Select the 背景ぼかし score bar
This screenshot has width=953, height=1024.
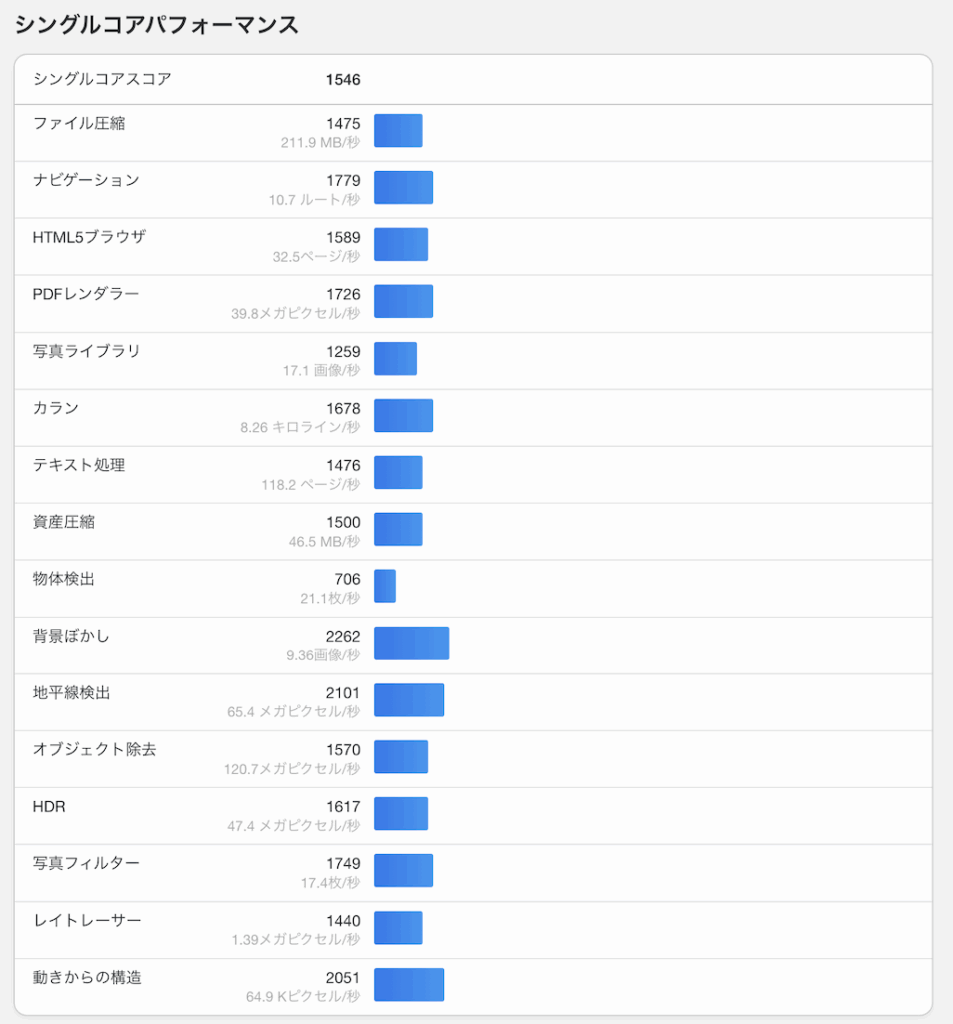tap(412, 643)
